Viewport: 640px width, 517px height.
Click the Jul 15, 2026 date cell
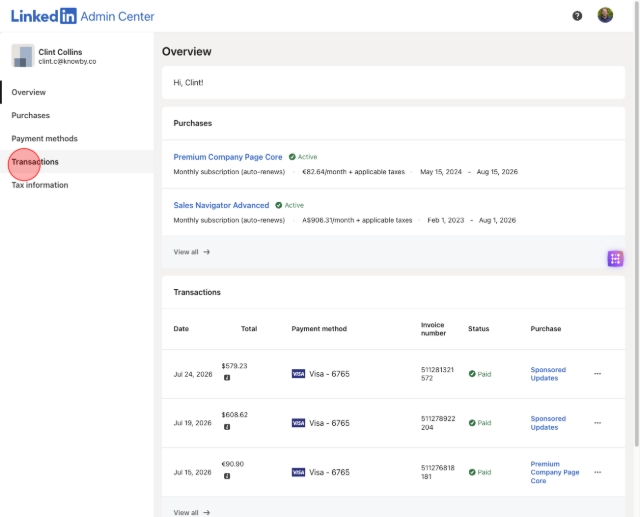pyautogui.click(x=193, y=473)
